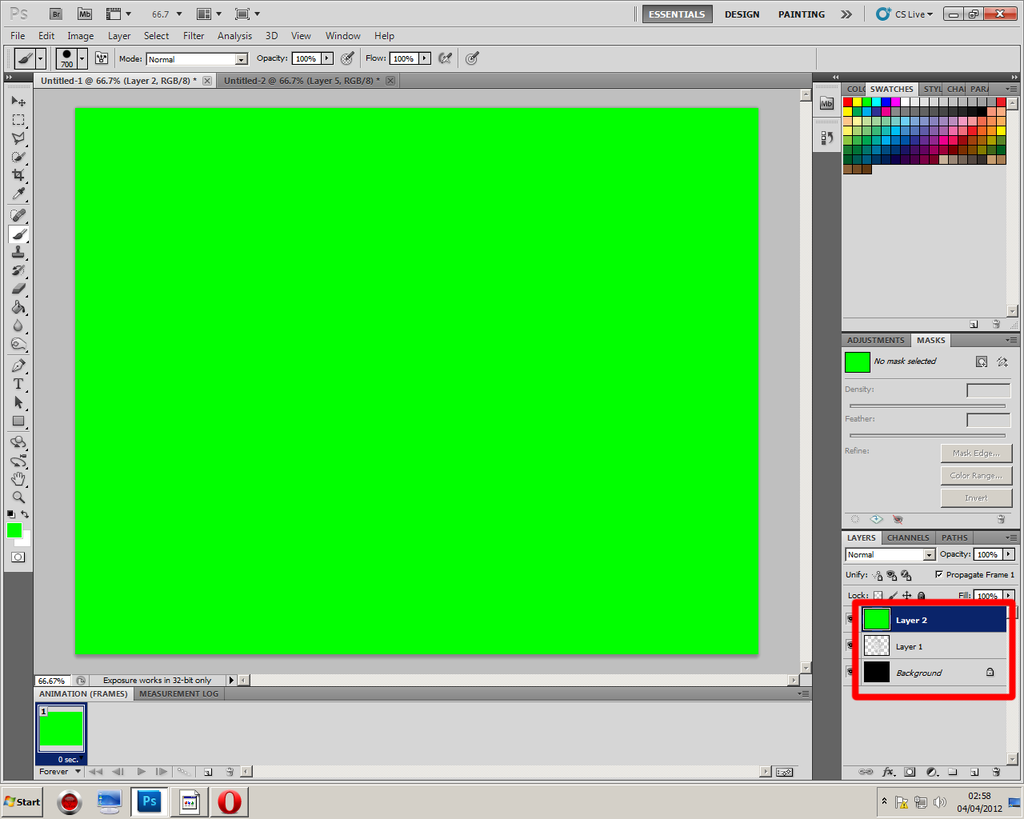Hide Layer 2 using its eye icon
Image resolution: width=1024 pixels, height=819 pixels.
pos(850,618)
